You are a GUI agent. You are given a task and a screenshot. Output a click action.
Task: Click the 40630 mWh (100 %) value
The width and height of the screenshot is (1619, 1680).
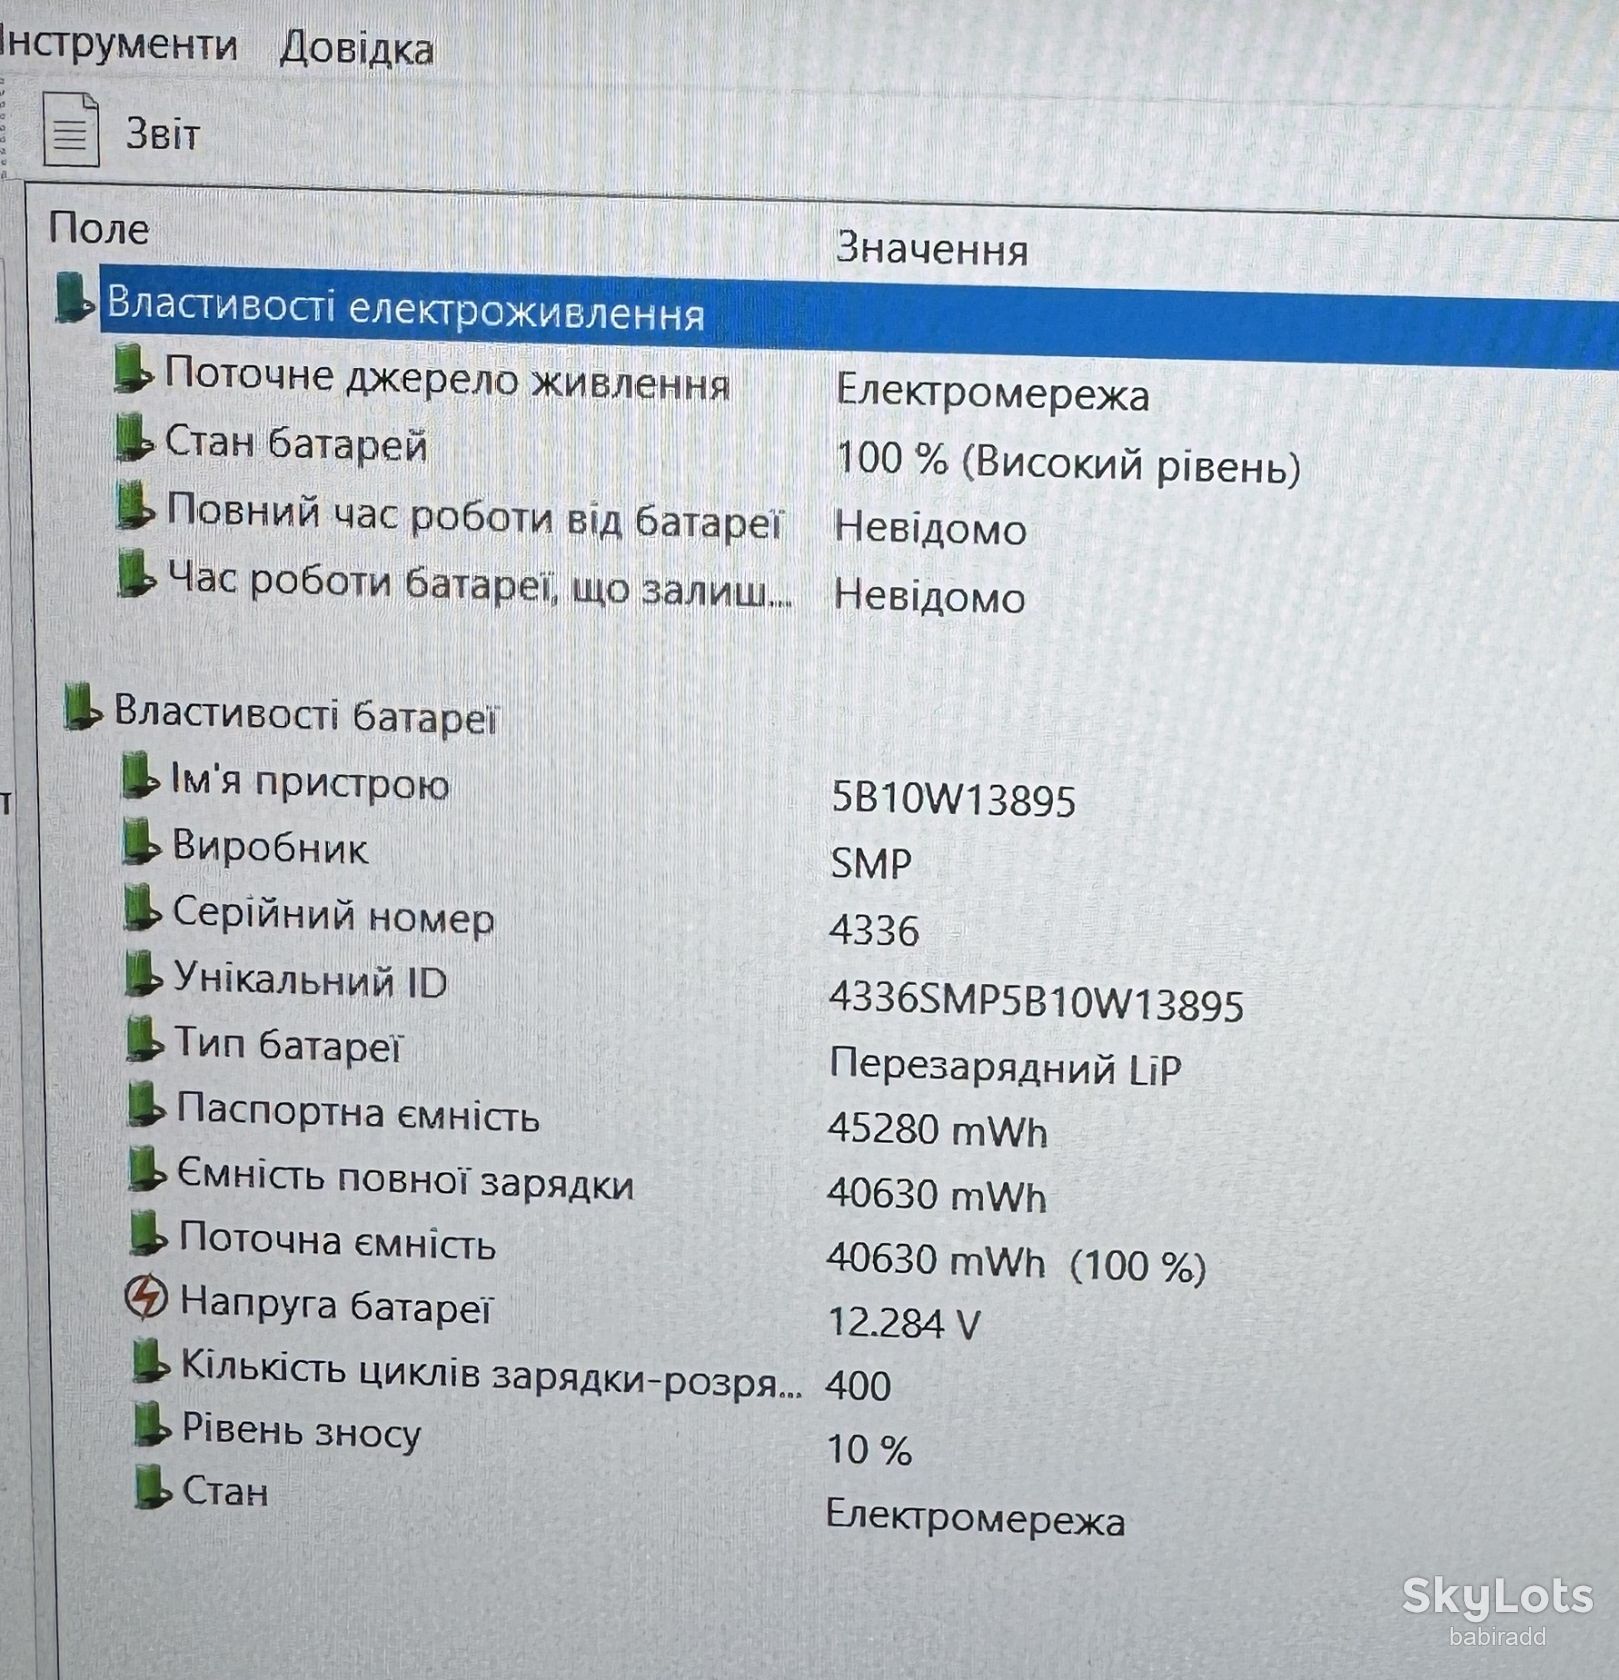(1016, 1262)
